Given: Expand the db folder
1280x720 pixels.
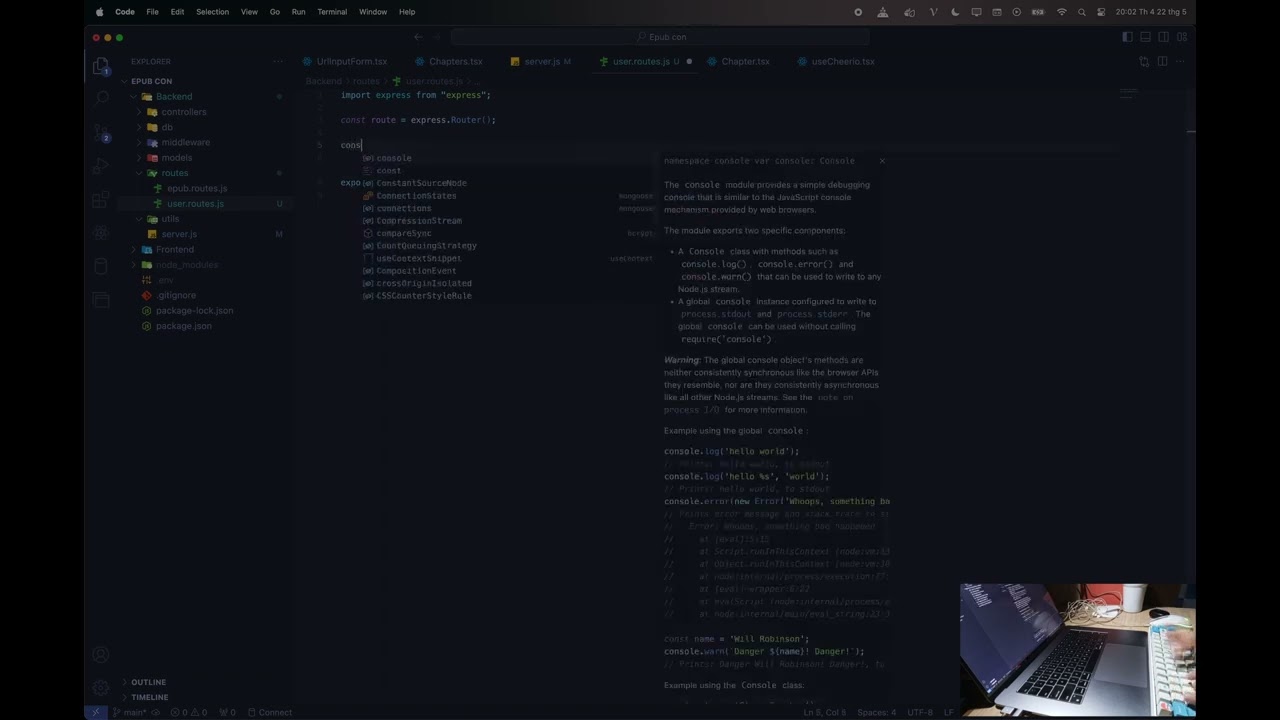Looking at the screenshot, I should (167, 127).
